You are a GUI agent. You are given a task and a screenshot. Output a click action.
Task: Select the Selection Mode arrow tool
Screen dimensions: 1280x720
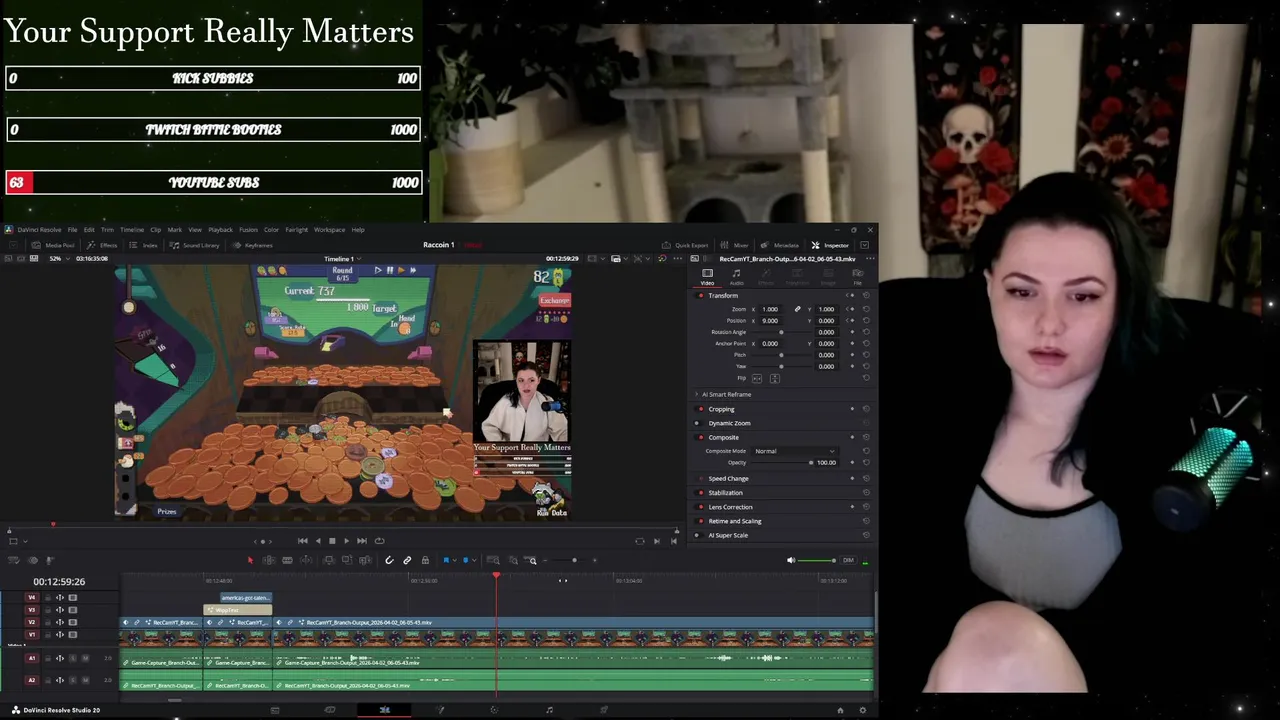point(250,560)
